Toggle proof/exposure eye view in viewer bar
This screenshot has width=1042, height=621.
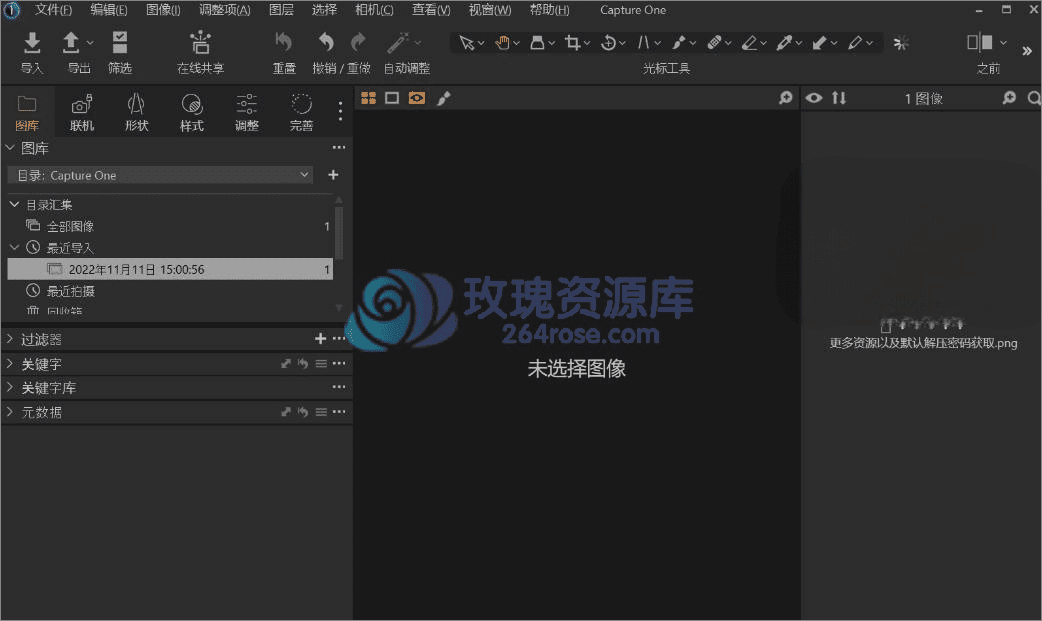coord(417,98)
